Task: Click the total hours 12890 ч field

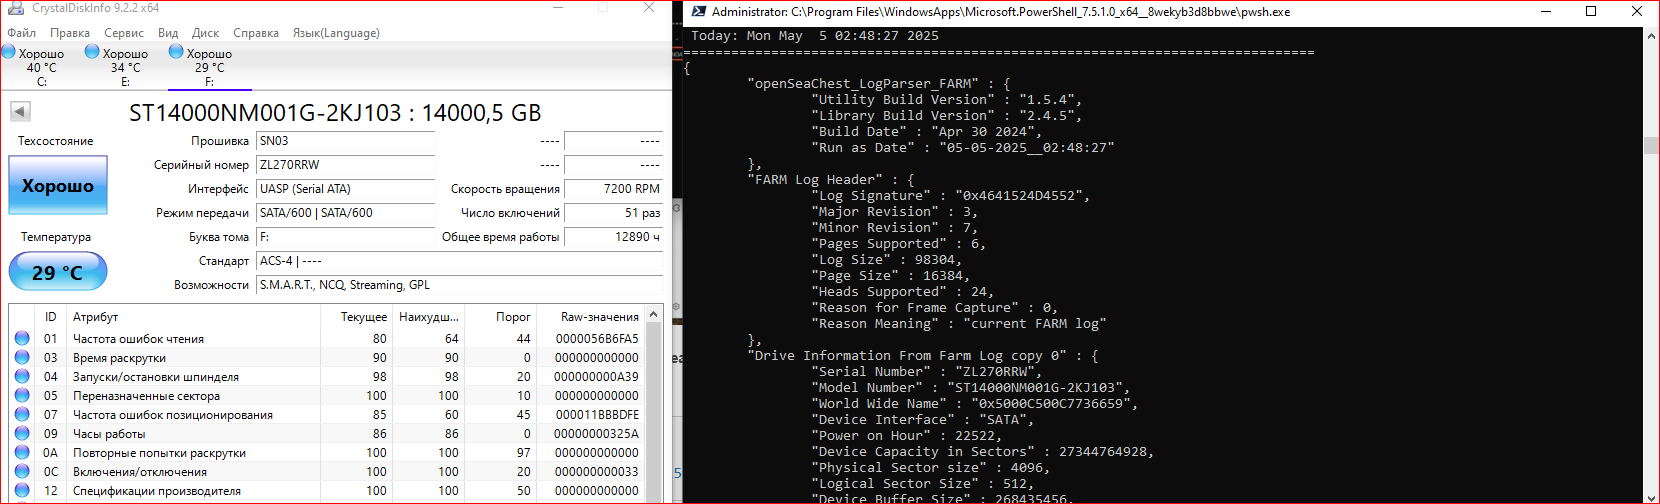Action: tap(613, 237)
